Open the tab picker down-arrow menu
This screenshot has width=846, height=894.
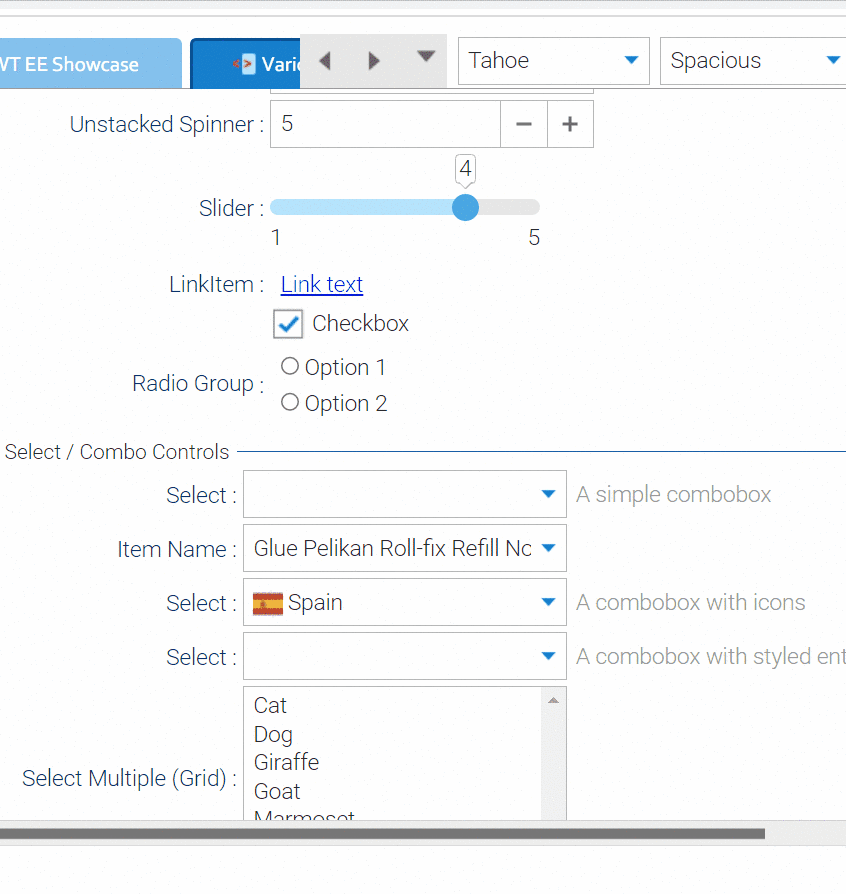426,57
